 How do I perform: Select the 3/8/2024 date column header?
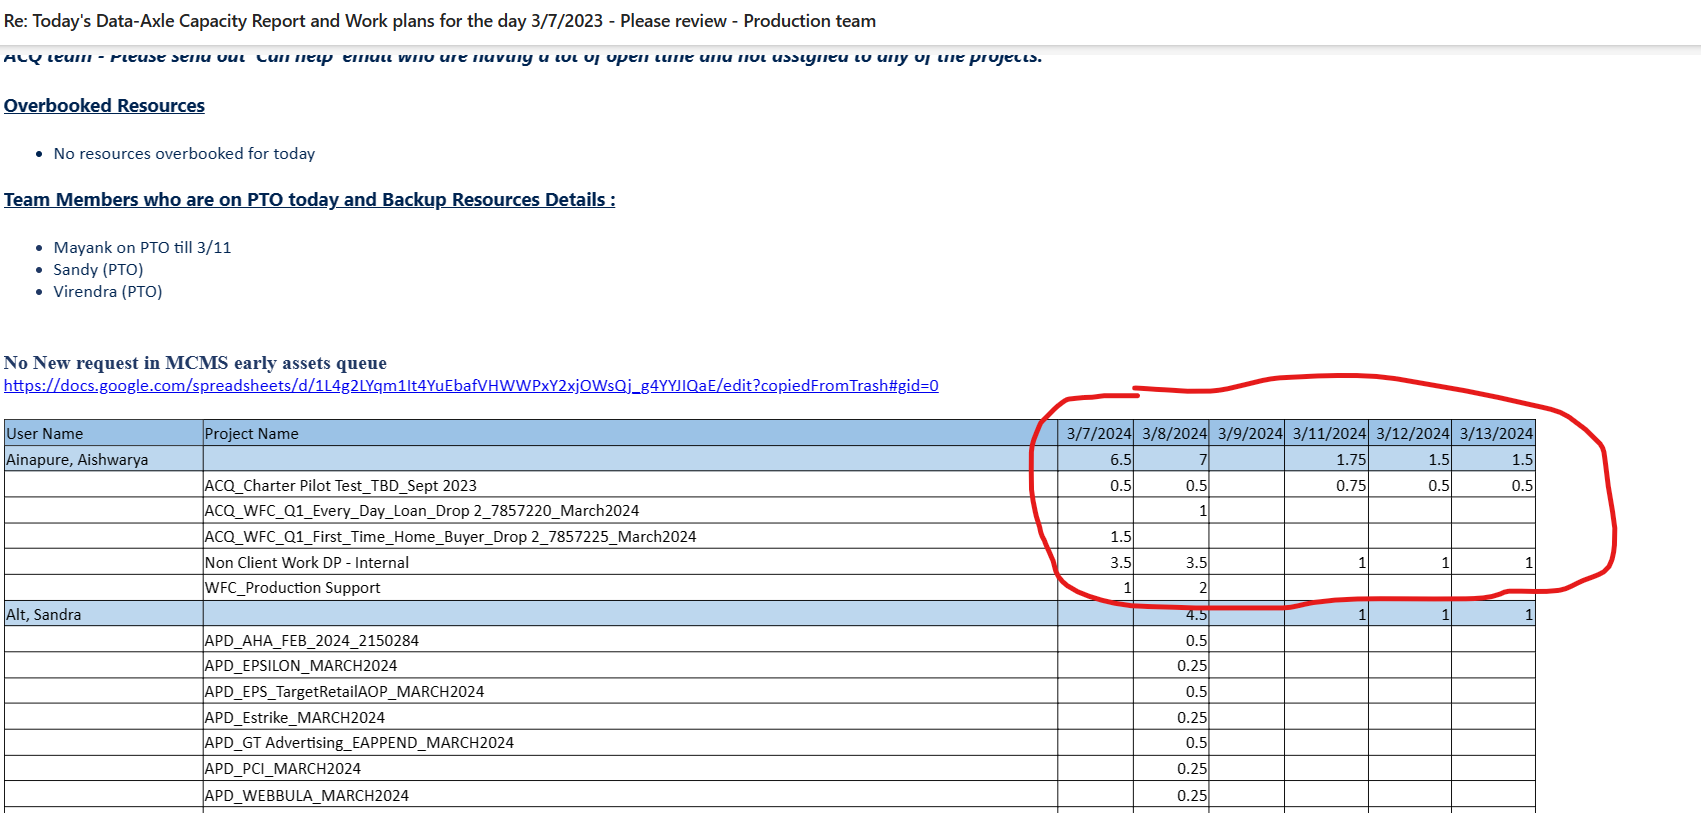coord(1171,433)
